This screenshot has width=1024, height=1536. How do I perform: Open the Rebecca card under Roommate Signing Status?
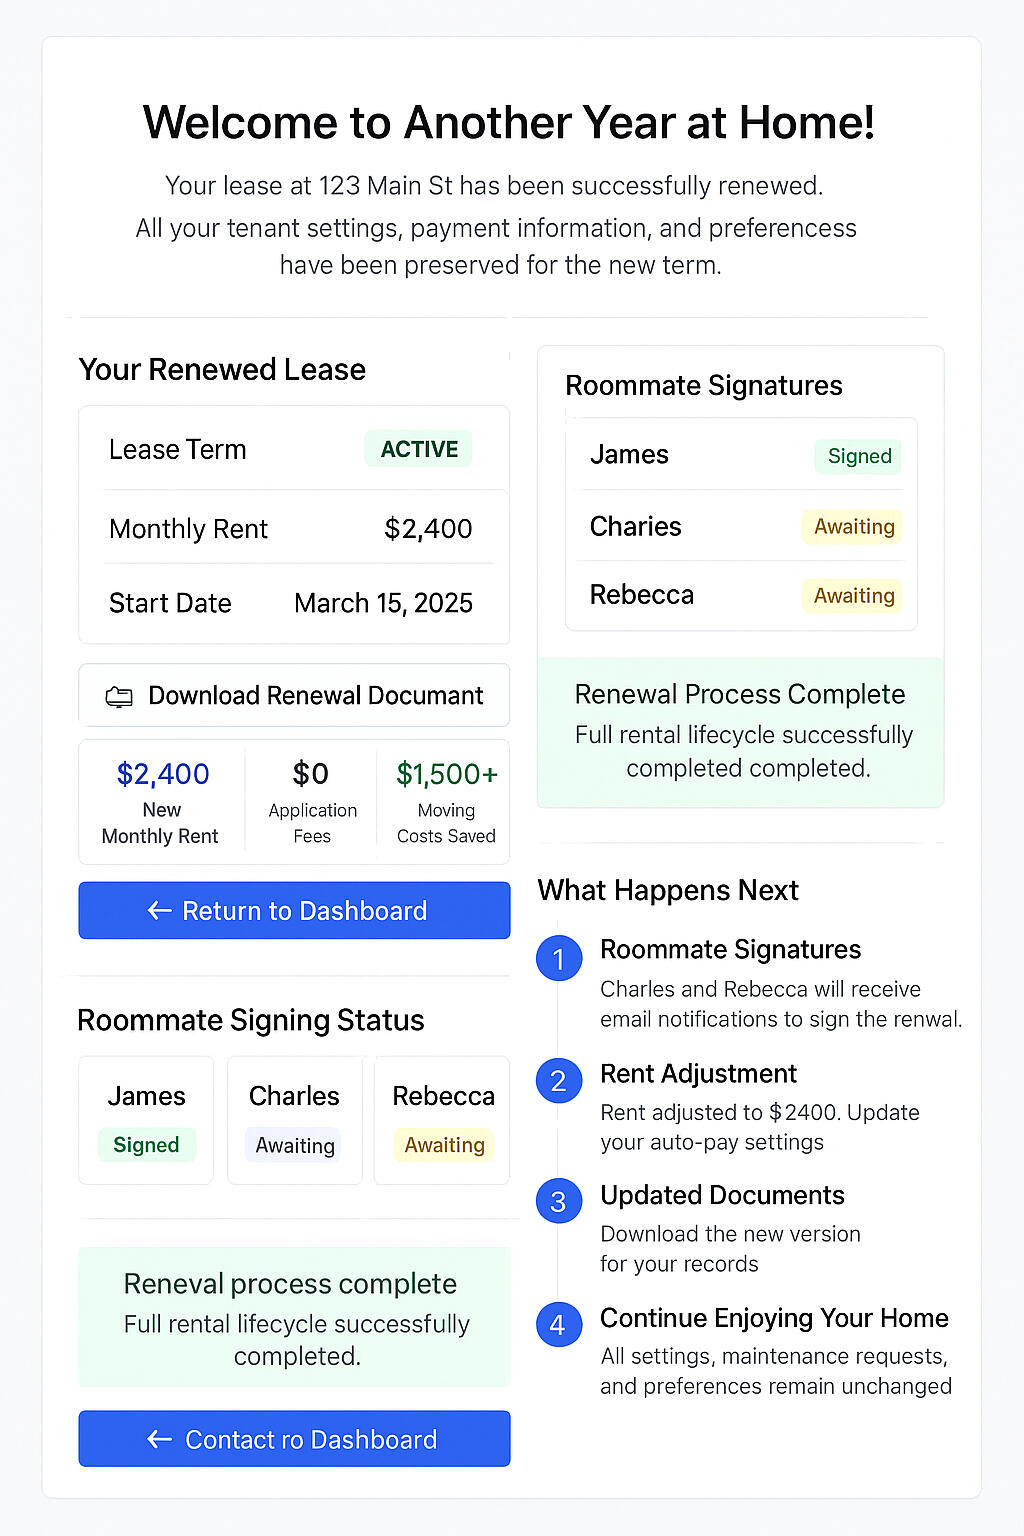[x=443, y=1120]
